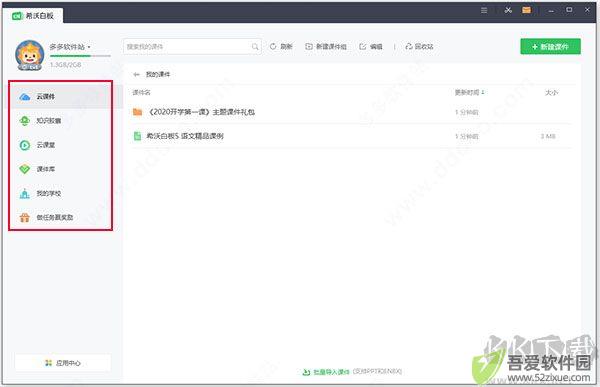Viewport: 600px width, 387px height.
Task: Select the 希沃白板 title tab
Action: click(33, 16)
